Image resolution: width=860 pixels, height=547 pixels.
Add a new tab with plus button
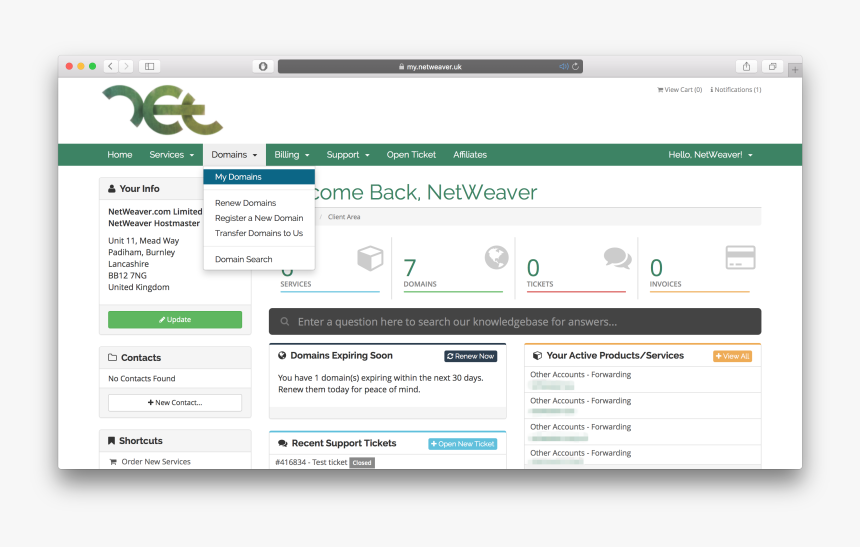[x=795, y=70]
